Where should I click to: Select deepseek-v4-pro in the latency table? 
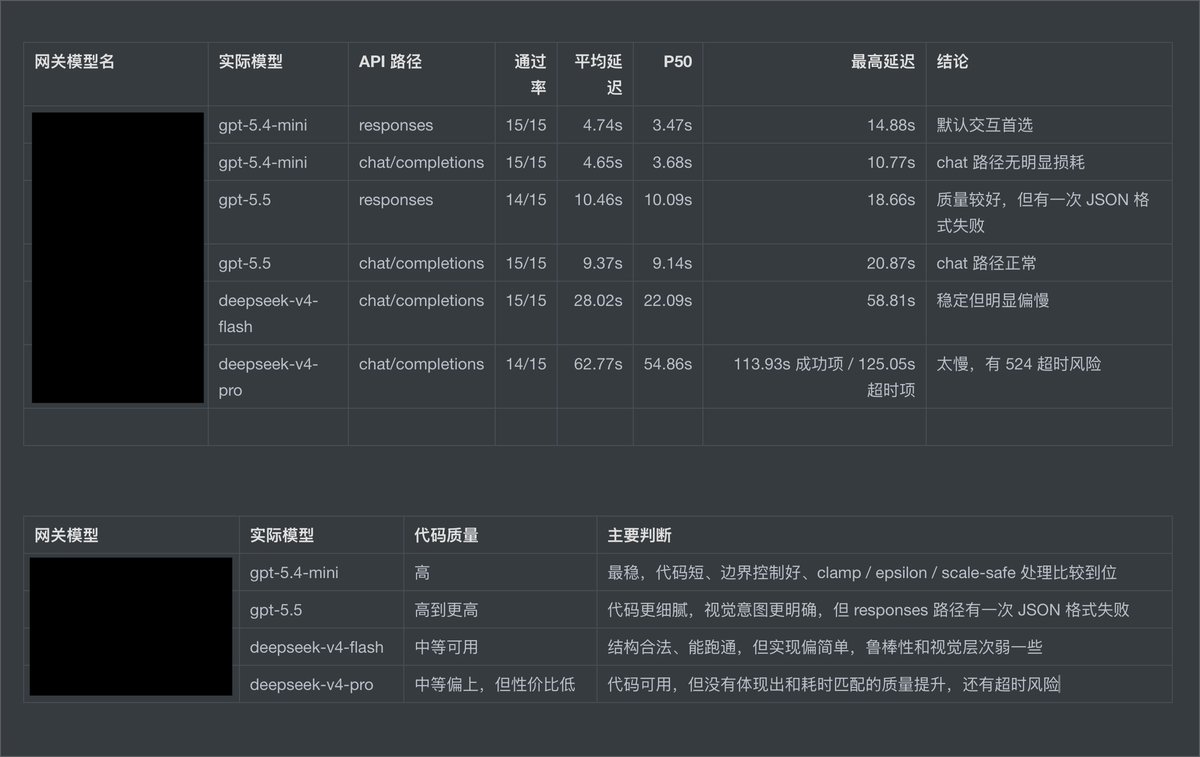click(x=268, y=377)
